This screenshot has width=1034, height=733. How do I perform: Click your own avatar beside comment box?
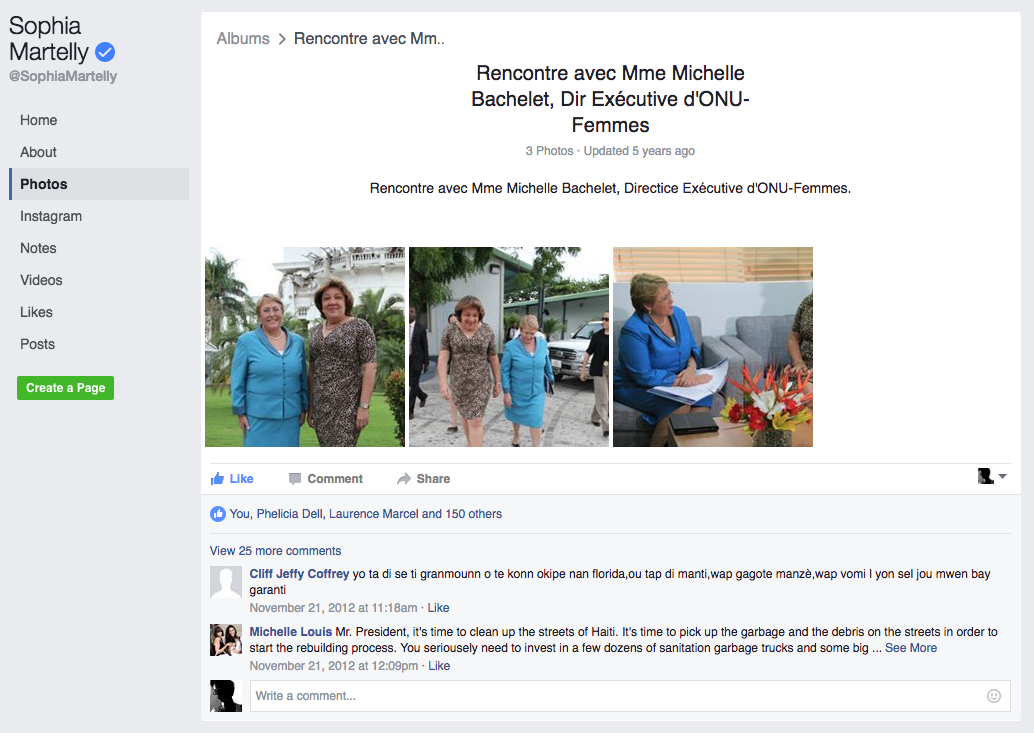226,696
